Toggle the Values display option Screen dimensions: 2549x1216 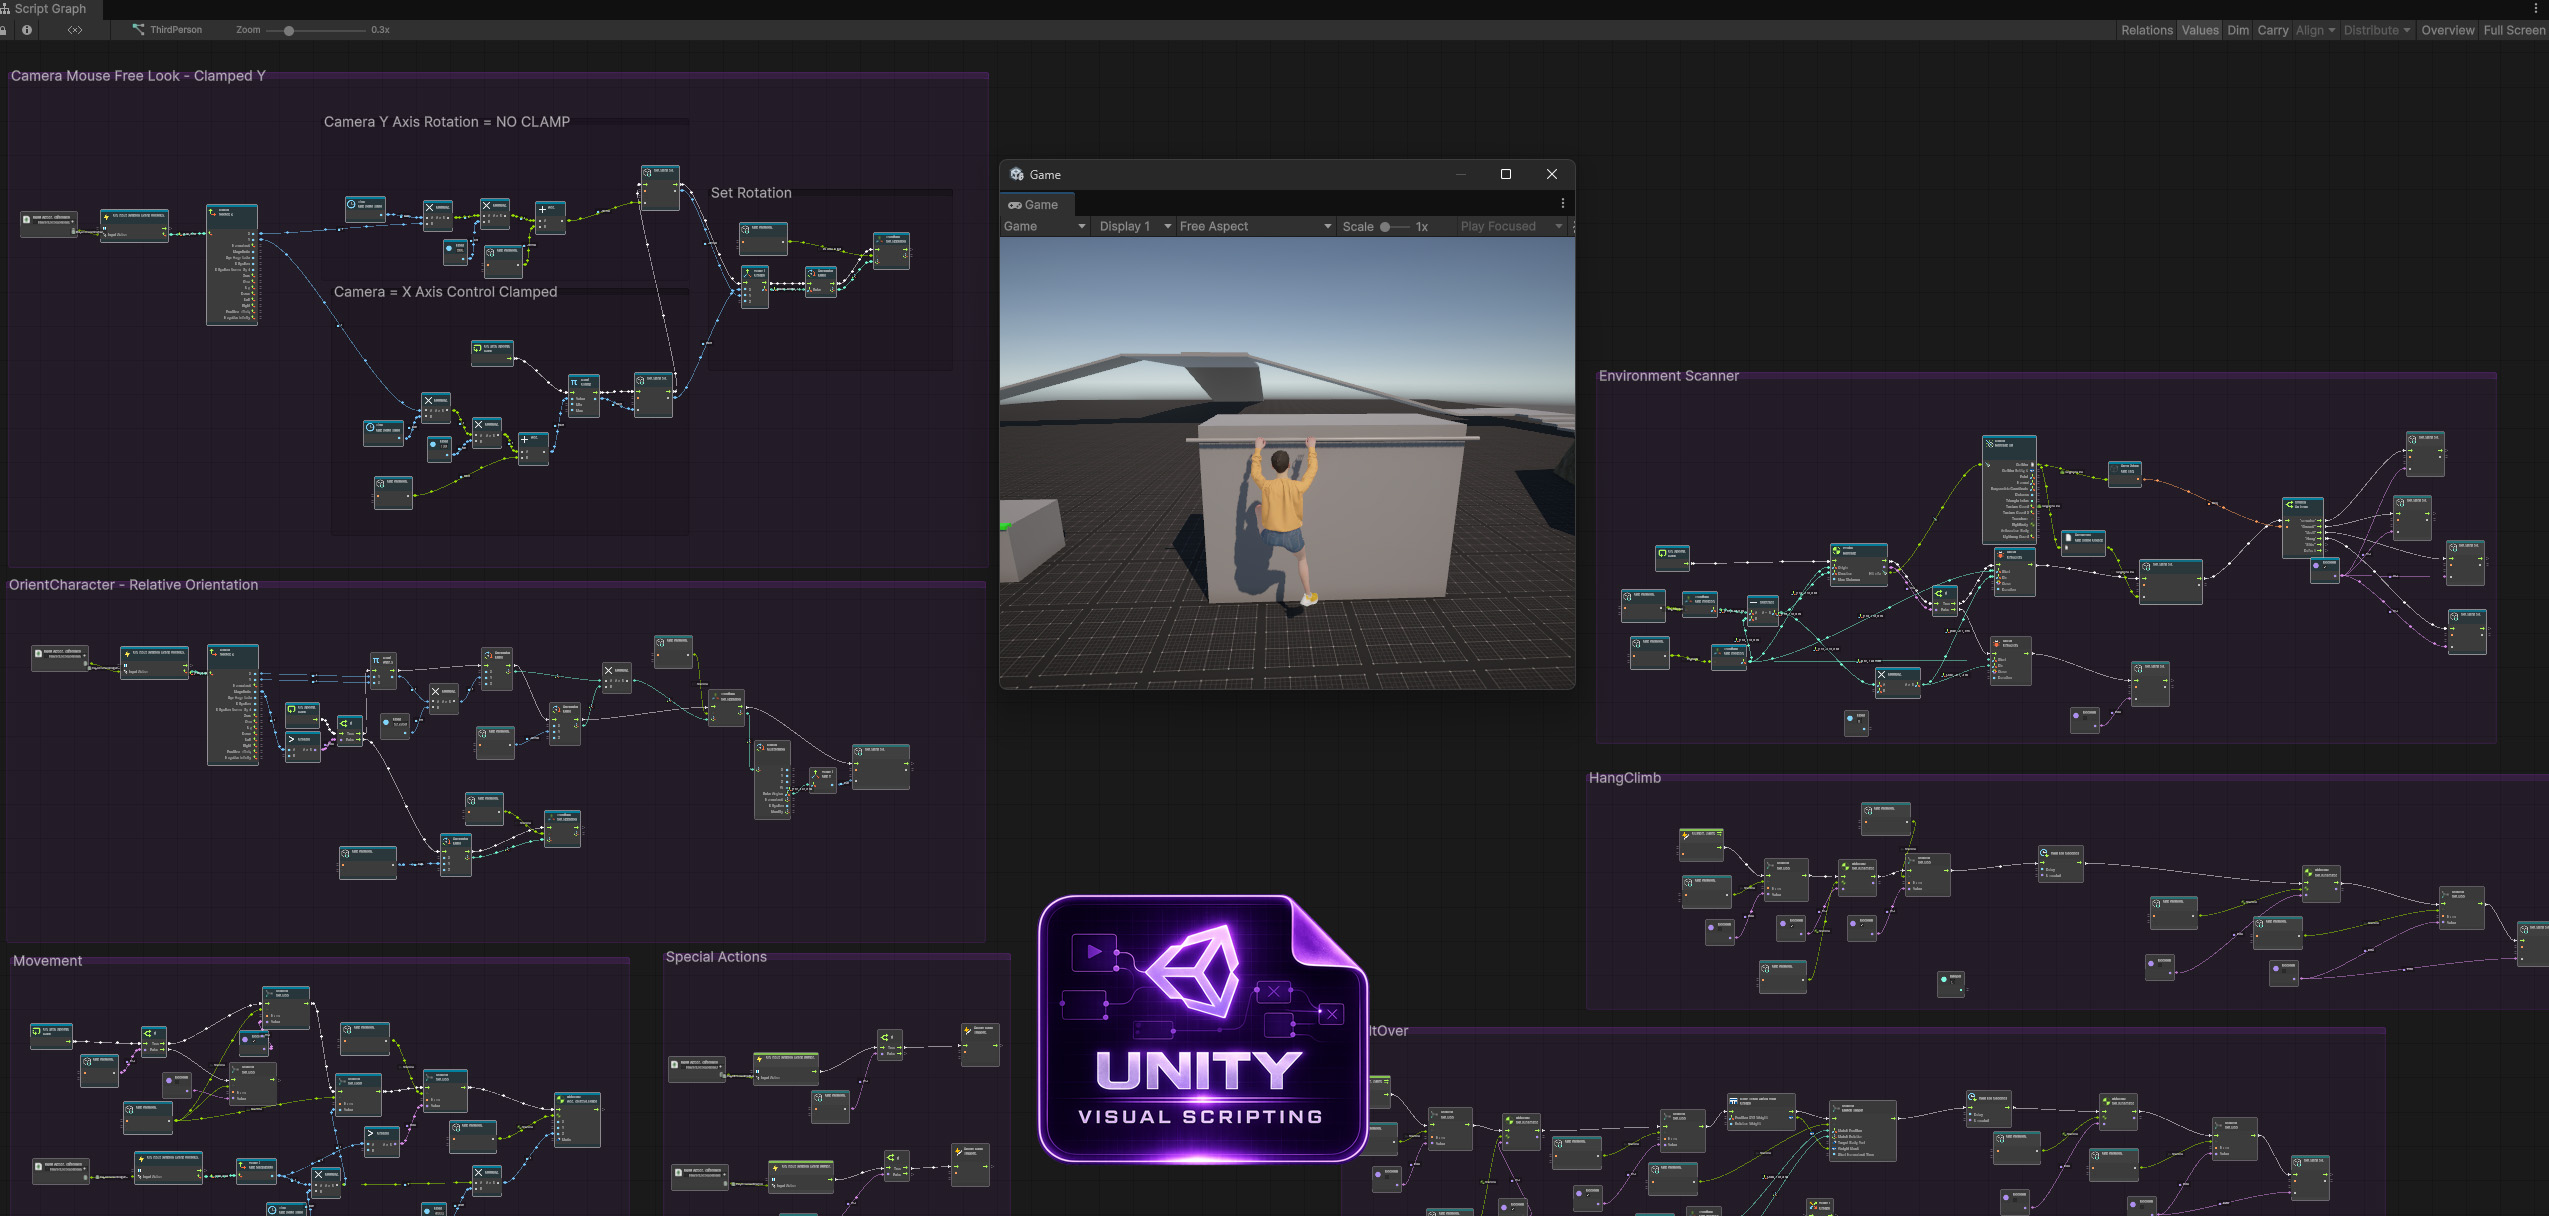[2200, 30]
